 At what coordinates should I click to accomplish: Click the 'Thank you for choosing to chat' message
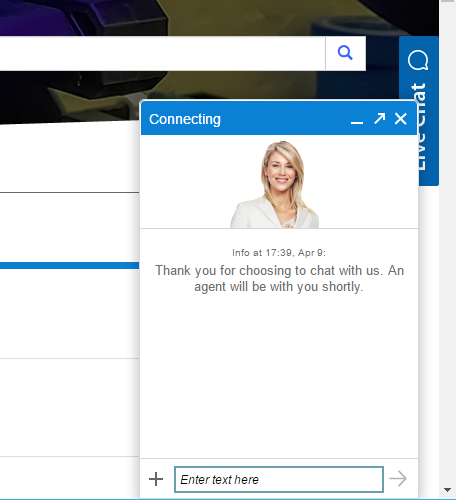pos(279,278)
